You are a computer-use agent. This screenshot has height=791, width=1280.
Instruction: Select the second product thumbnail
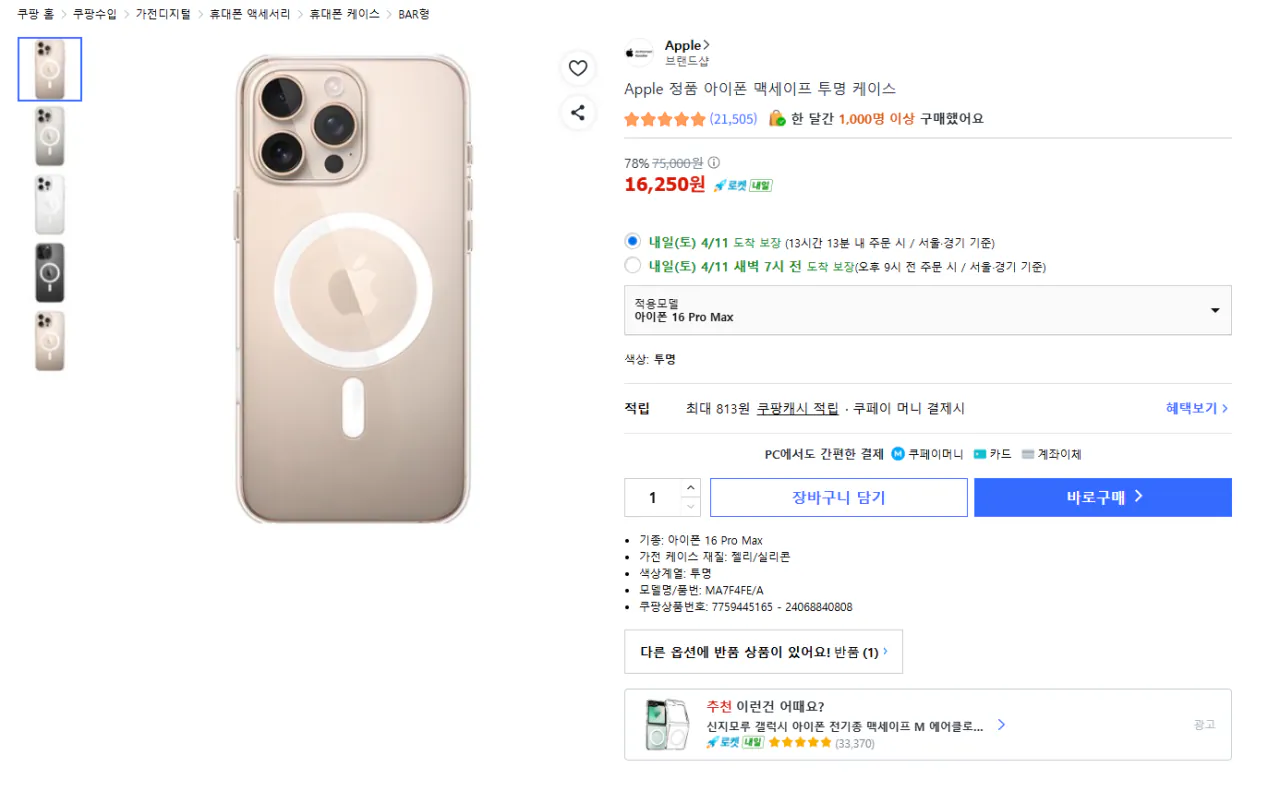point(49,136)
